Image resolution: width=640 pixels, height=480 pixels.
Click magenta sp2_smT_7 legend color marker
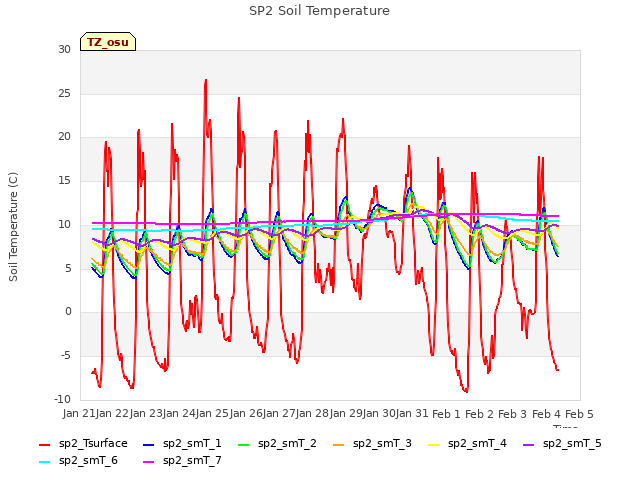[x=149, y=462]
